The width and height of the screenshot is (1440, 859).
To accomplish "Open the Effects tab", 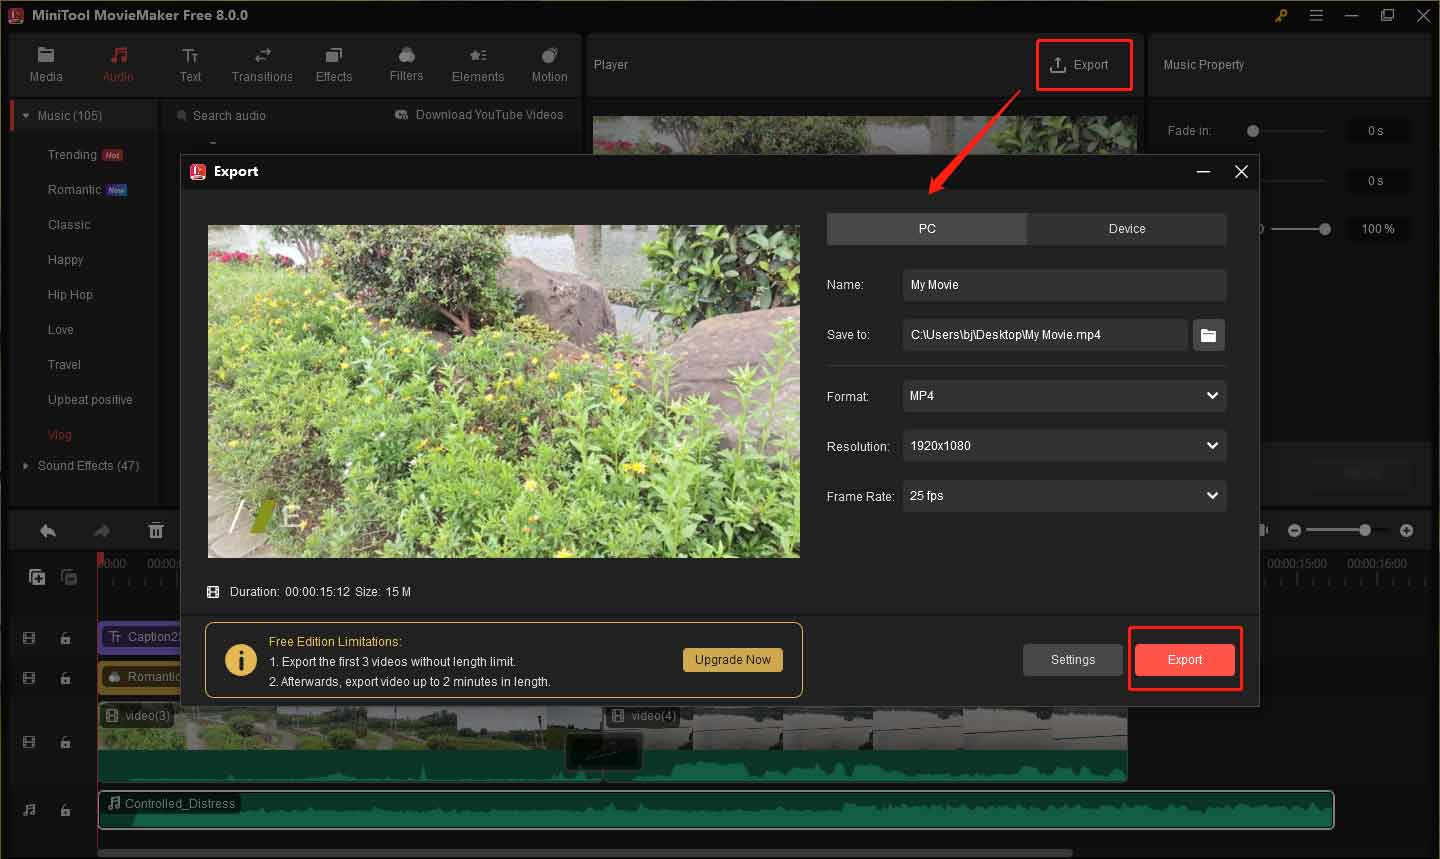I will coord(334,65).
